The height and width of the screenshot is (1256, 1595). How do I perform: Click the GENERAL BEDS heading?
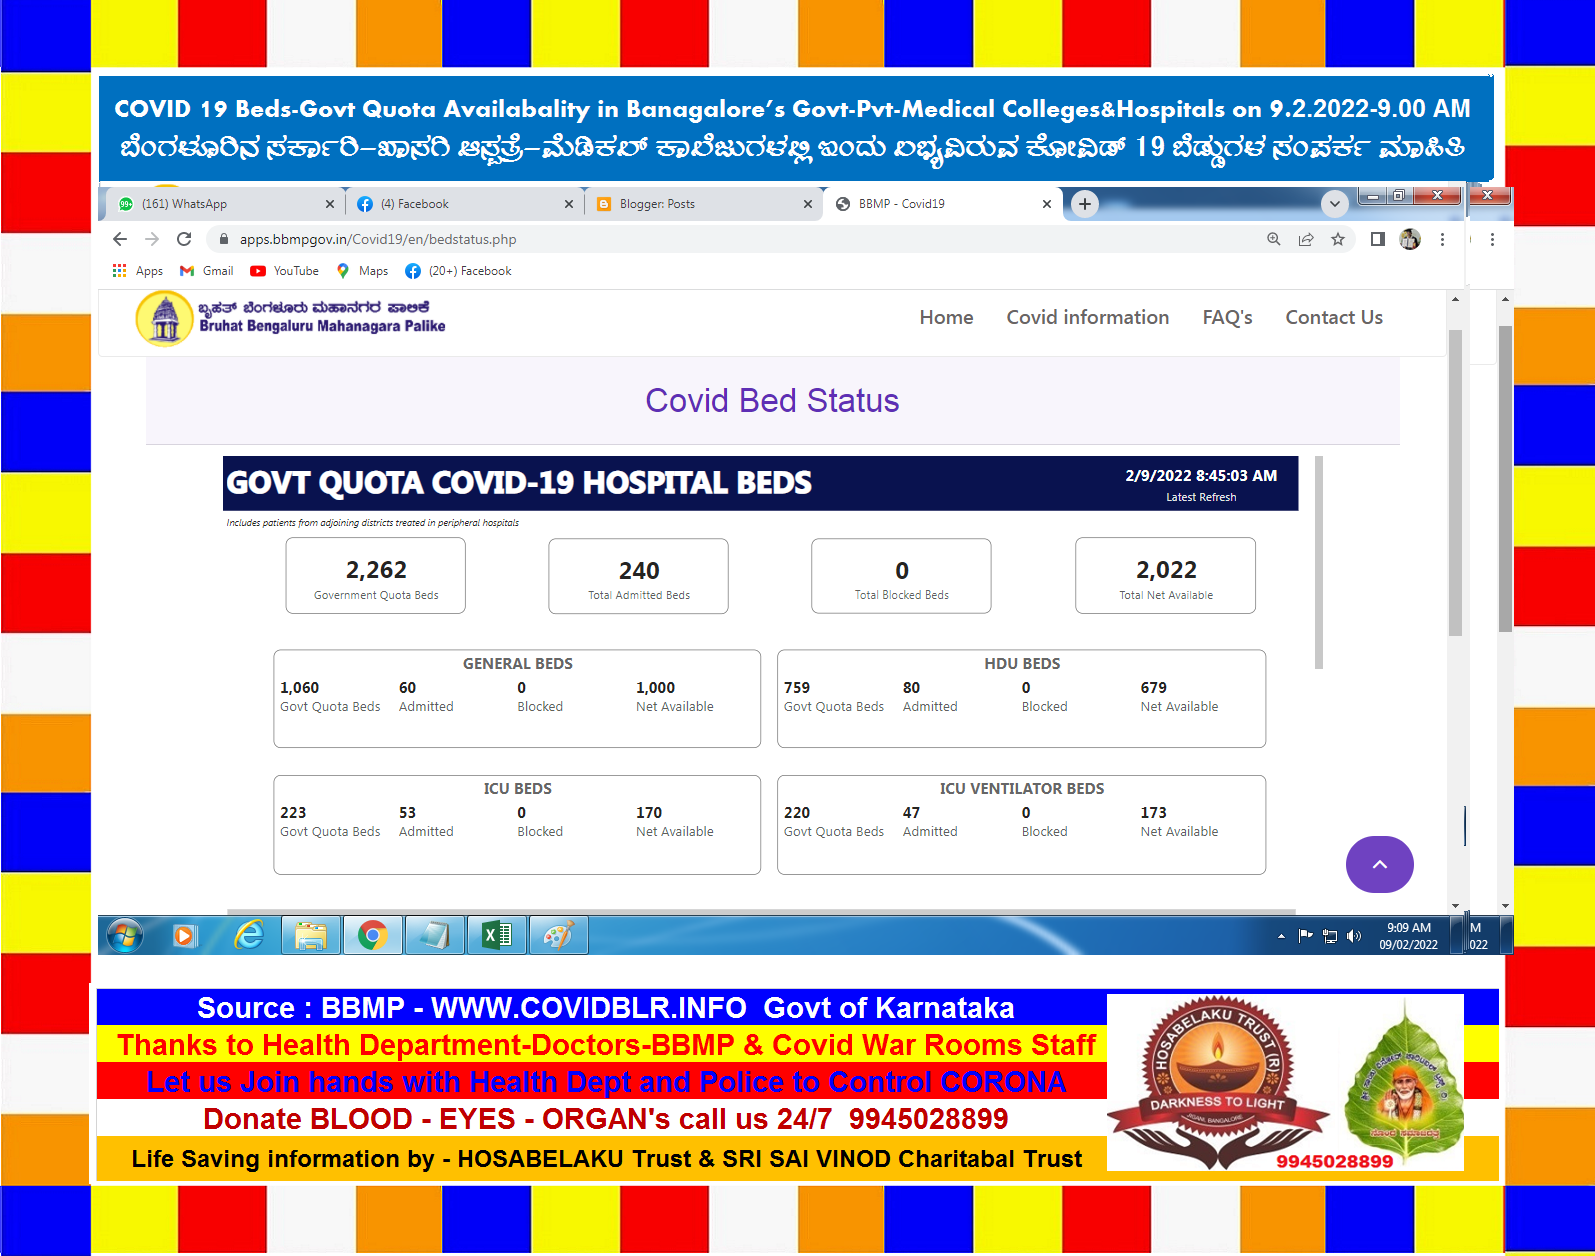[517, 664]
